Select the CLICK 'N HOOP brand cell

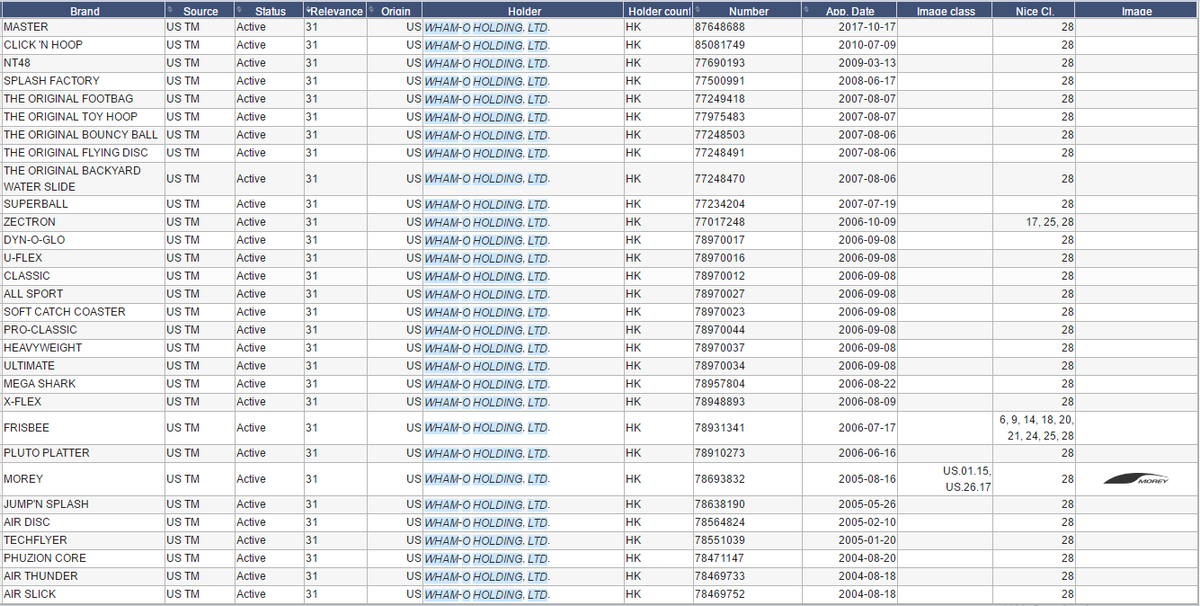pyautogui.click(x=83, y=45)
